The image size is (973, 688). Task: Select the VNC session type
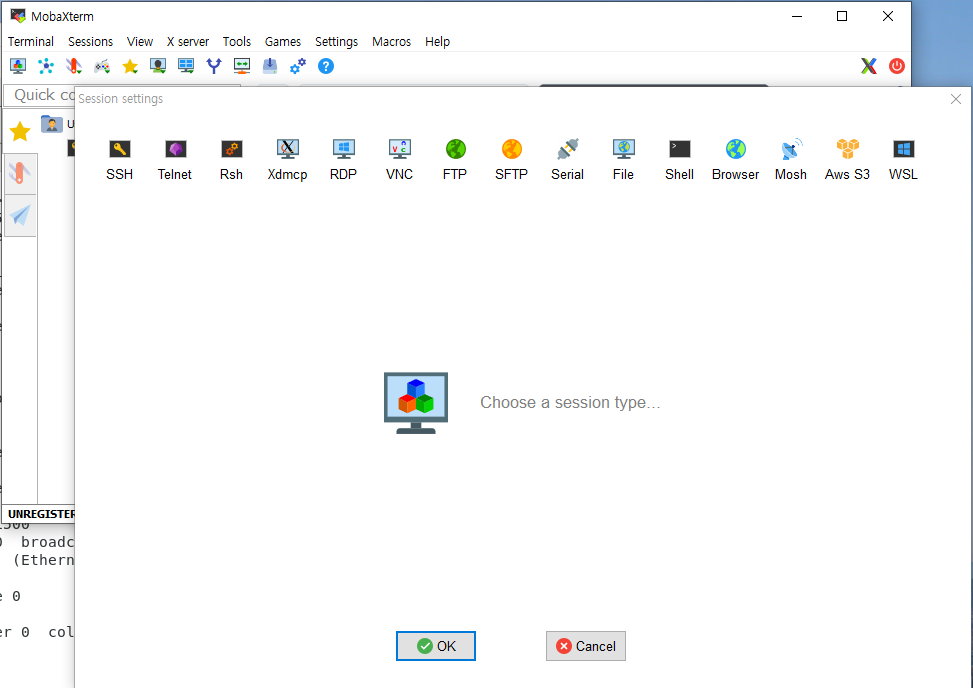(x=399, y=159)
